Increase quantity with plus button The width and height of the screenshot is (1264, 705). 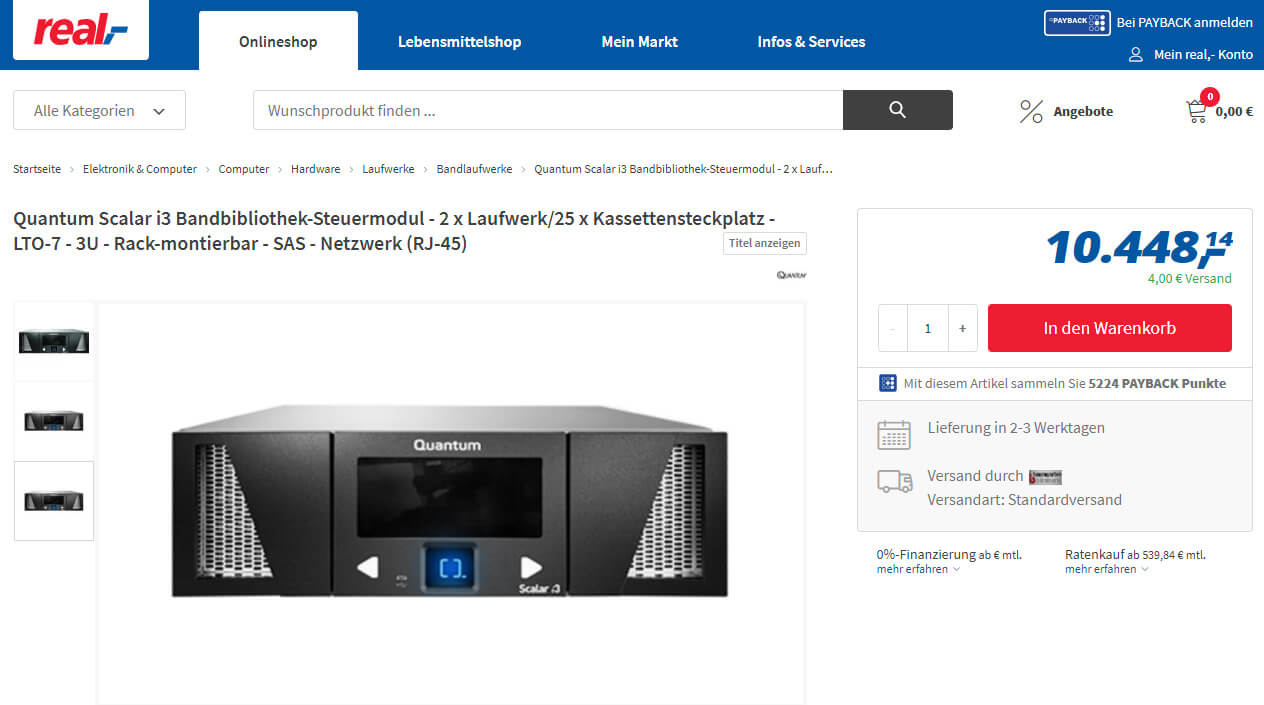962,328
